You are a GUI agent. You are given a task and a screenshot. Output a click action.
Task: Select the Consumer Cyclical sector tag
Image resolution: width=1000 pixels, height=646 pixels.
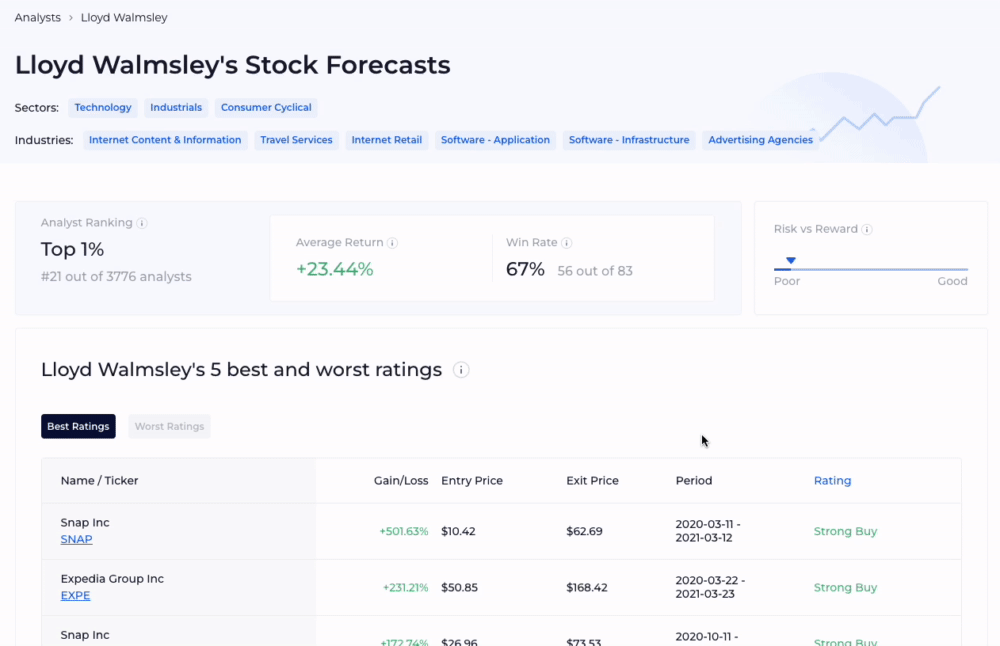coord(266,107)
